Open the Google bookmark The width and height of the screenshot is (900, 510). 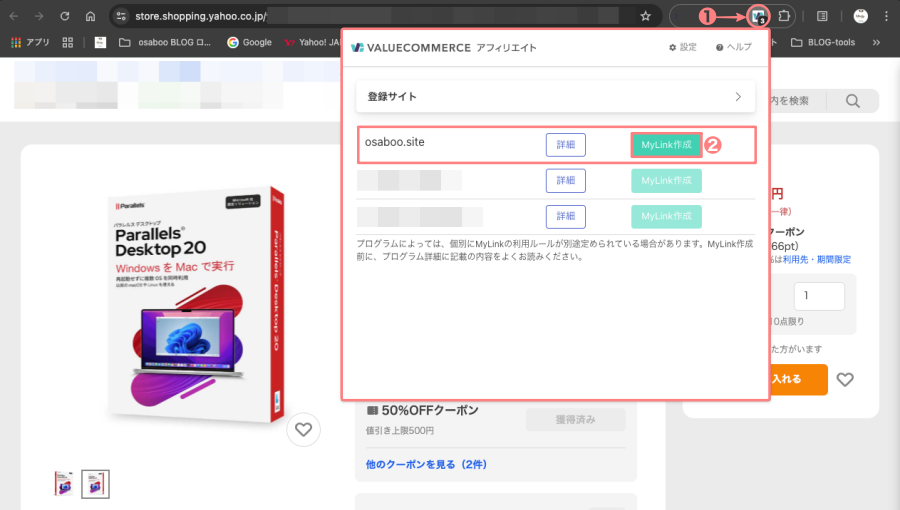(250, 42)
